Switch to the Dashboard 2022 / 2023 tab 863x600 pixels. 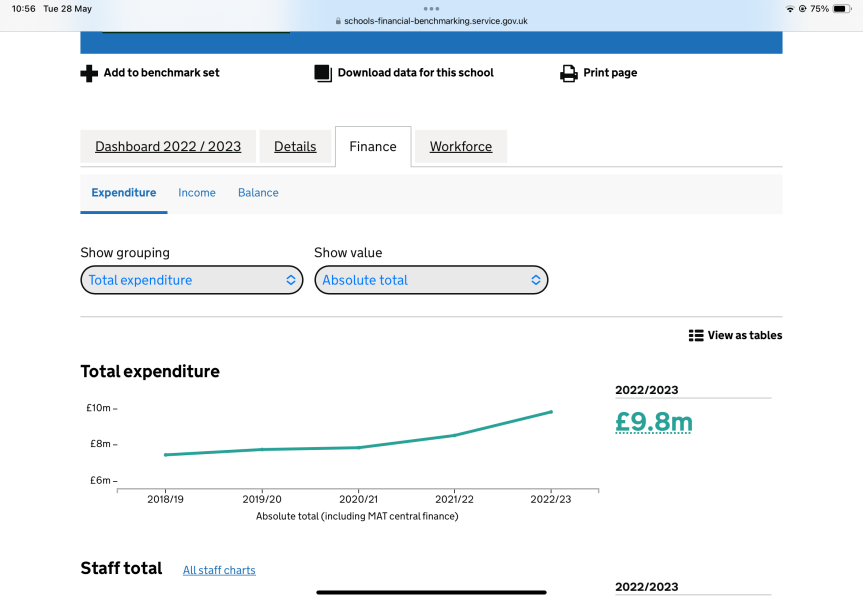pos(168,146)
